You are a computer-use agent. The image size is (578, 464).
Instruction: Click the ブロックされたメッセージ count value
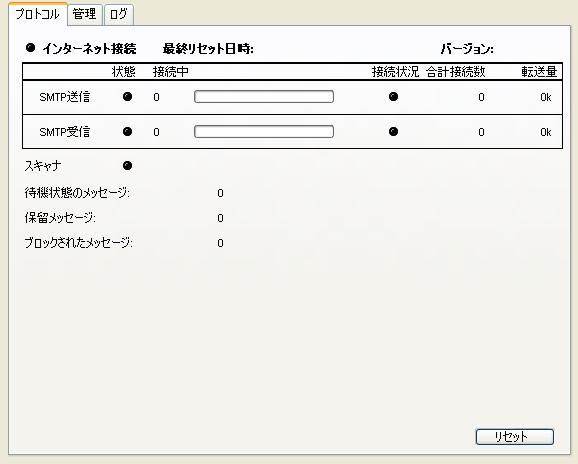[220, 243]
